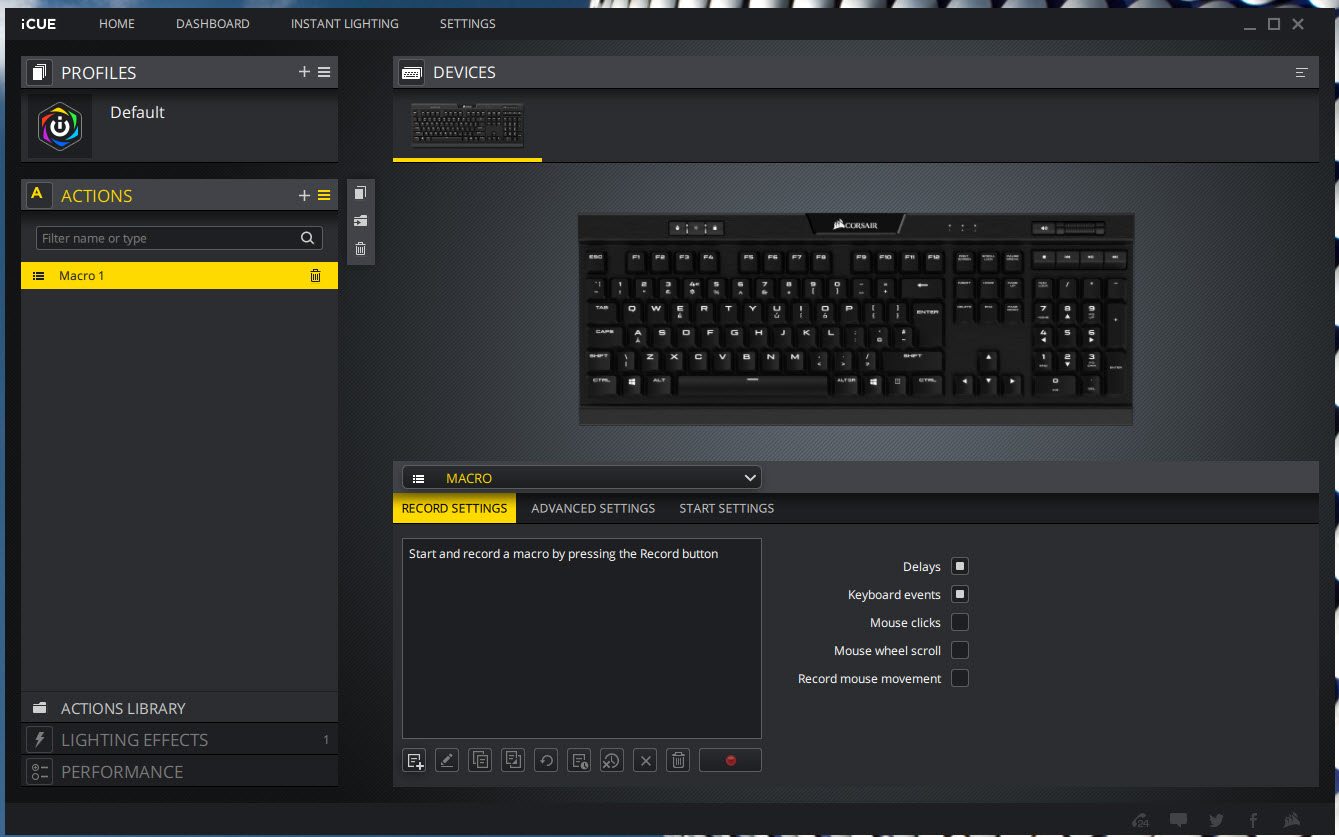Click the remove delays icon with clock and x
The image size is (1339, 837).
[612, 760]
